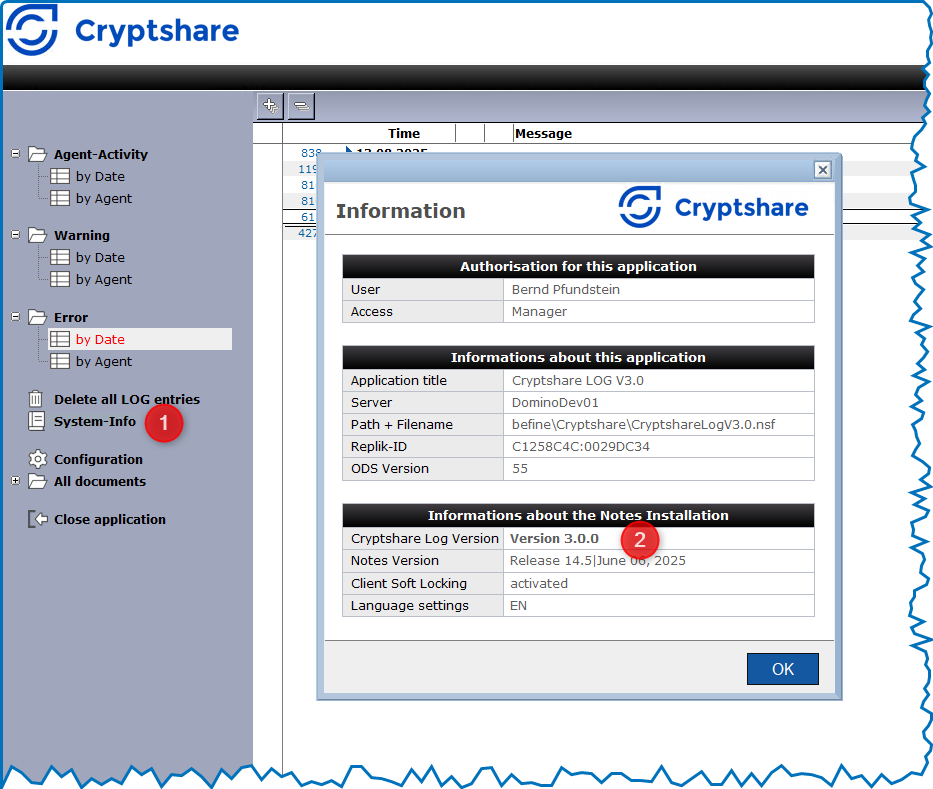Collapse the Error tree node
The height and width of the screenshot is (789, 933).
(15, 317)
